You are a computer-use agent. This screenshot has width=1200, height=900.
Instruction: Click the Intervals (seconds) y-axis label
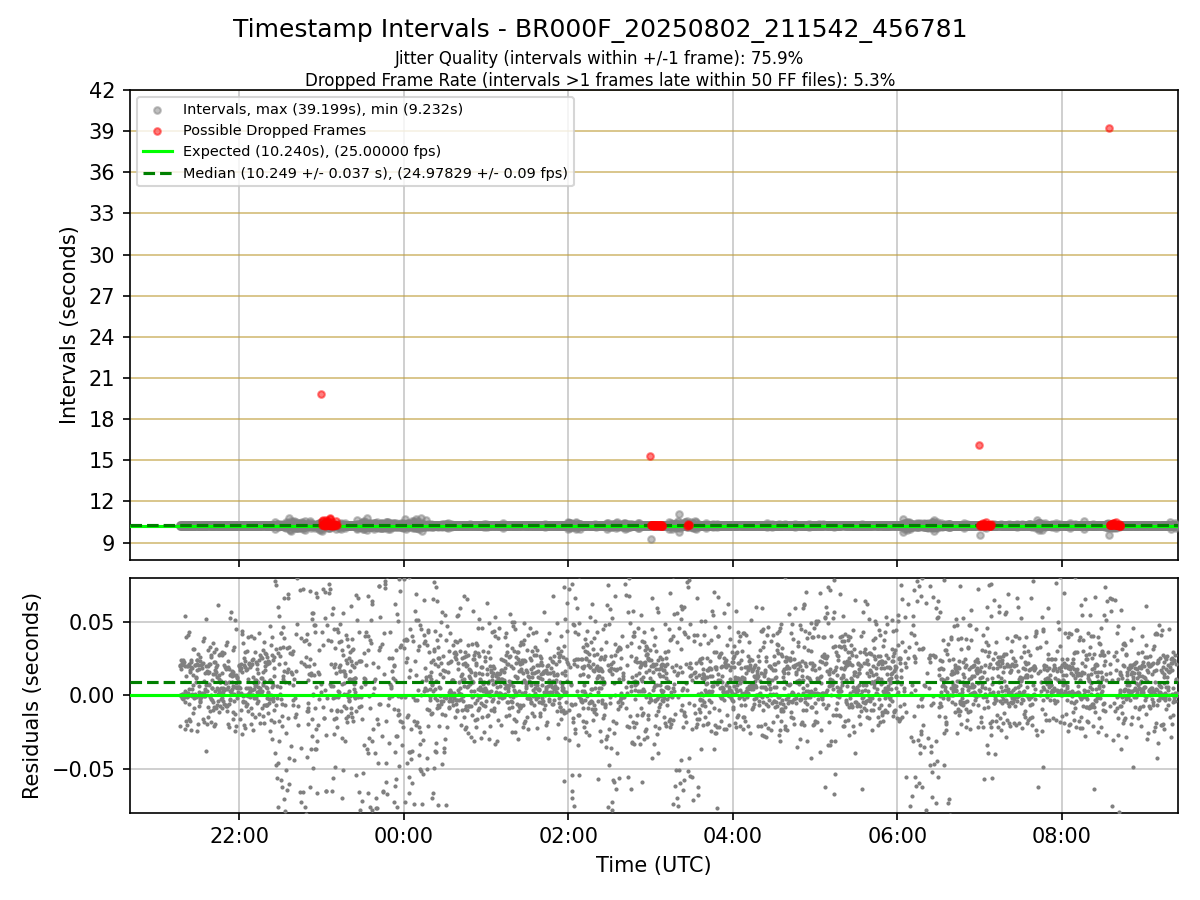(x=68, y=325)
